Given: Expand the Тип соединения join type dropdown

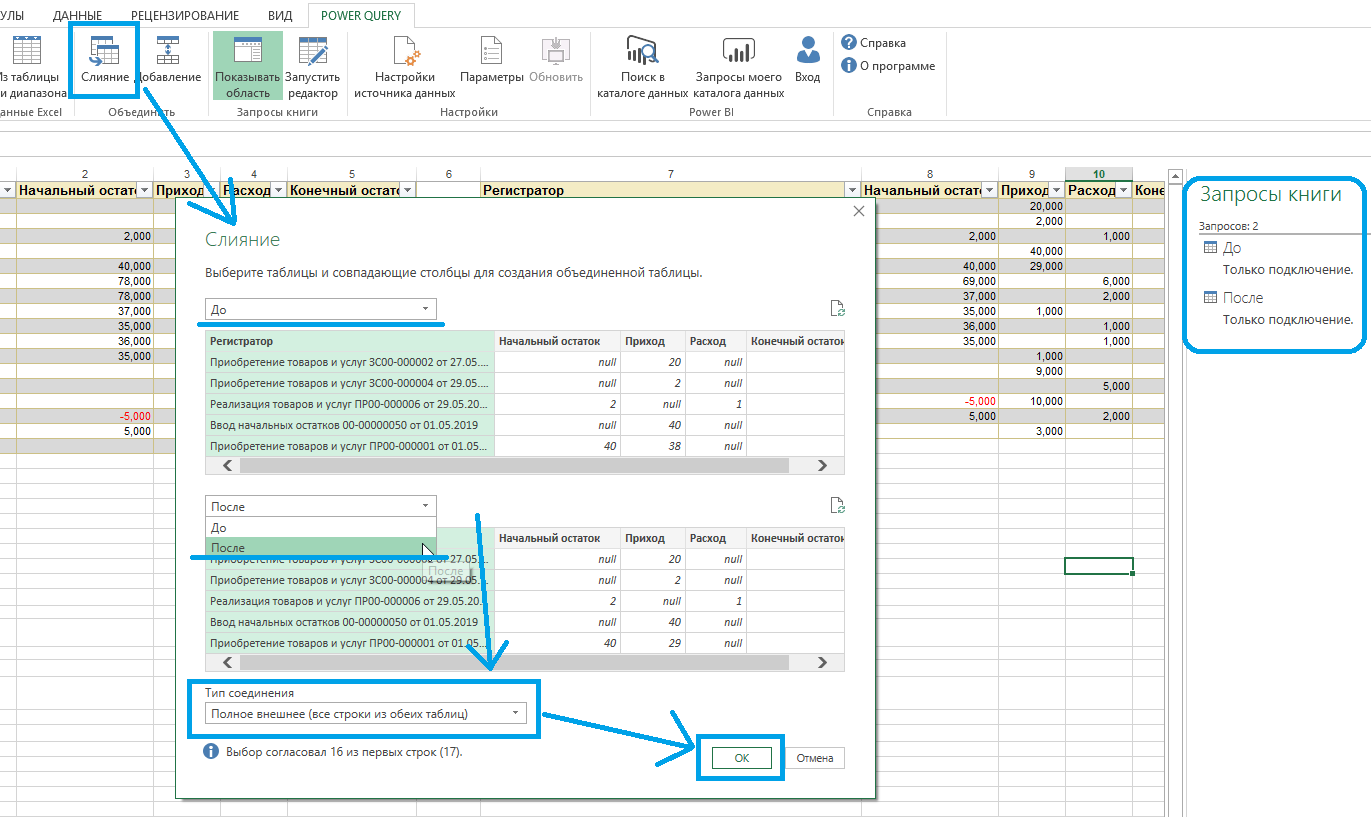Looking at the screenshot, I should click(x=365, y=713).
